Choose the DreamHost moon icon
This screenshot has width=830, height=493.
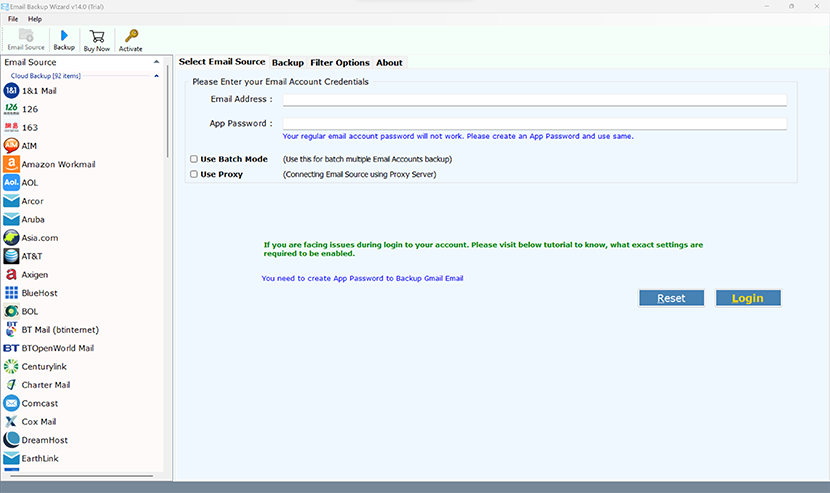pos(11,440)
